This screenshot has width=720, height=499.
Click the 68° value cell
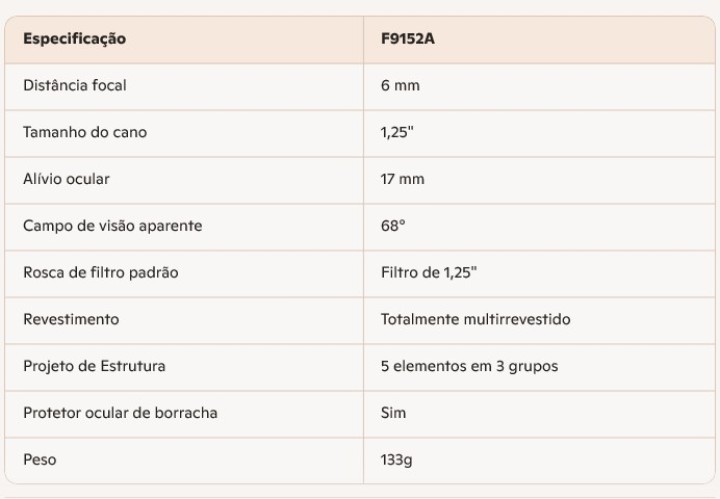[393, 226]
